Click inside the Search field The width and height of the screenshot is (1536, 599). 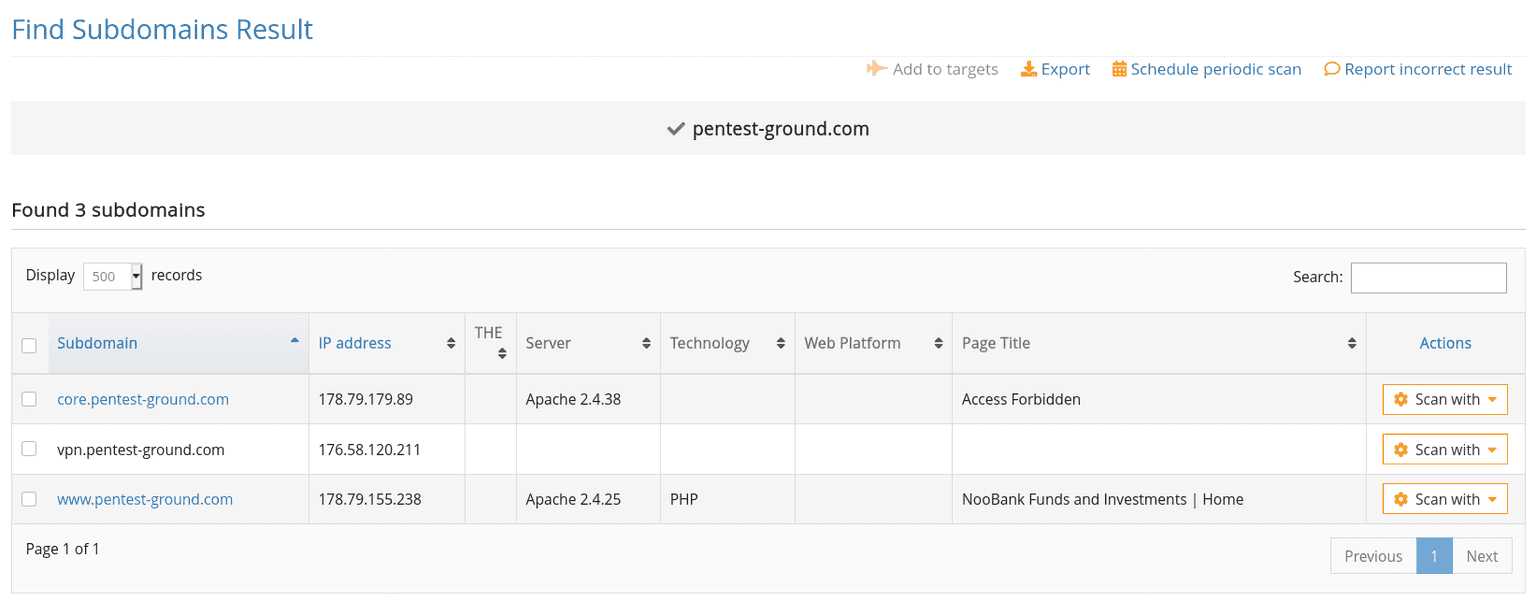[1428, 277]
